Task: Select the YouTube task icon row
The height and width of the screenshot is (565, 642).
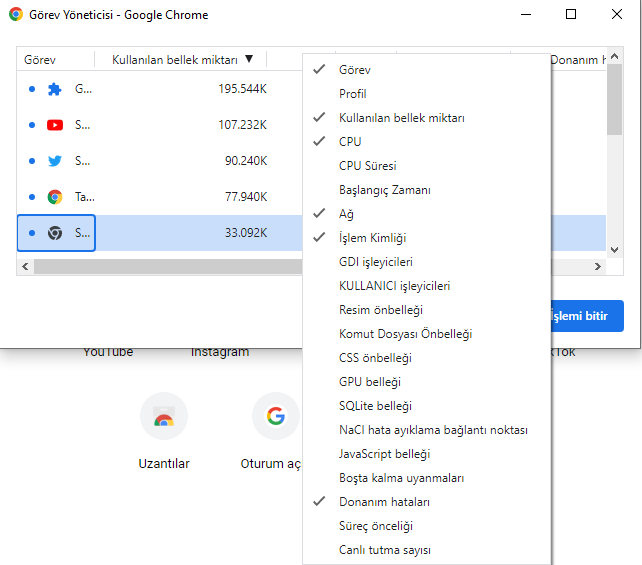Action: coord(55,125)
